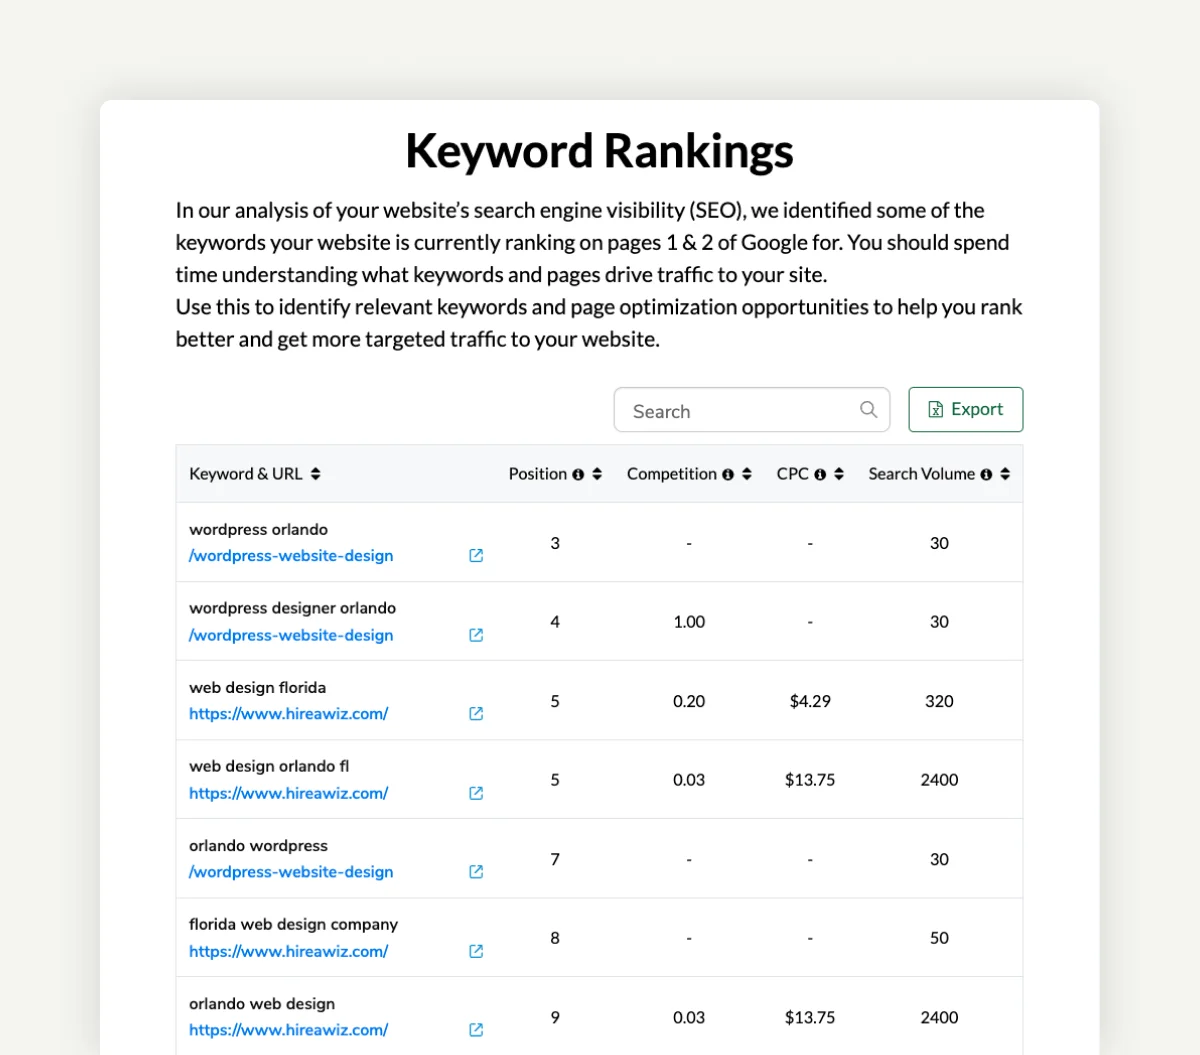Open external link icon for orlando web design
This screenshot has height=1055, width=1200.
point(476,1030)
